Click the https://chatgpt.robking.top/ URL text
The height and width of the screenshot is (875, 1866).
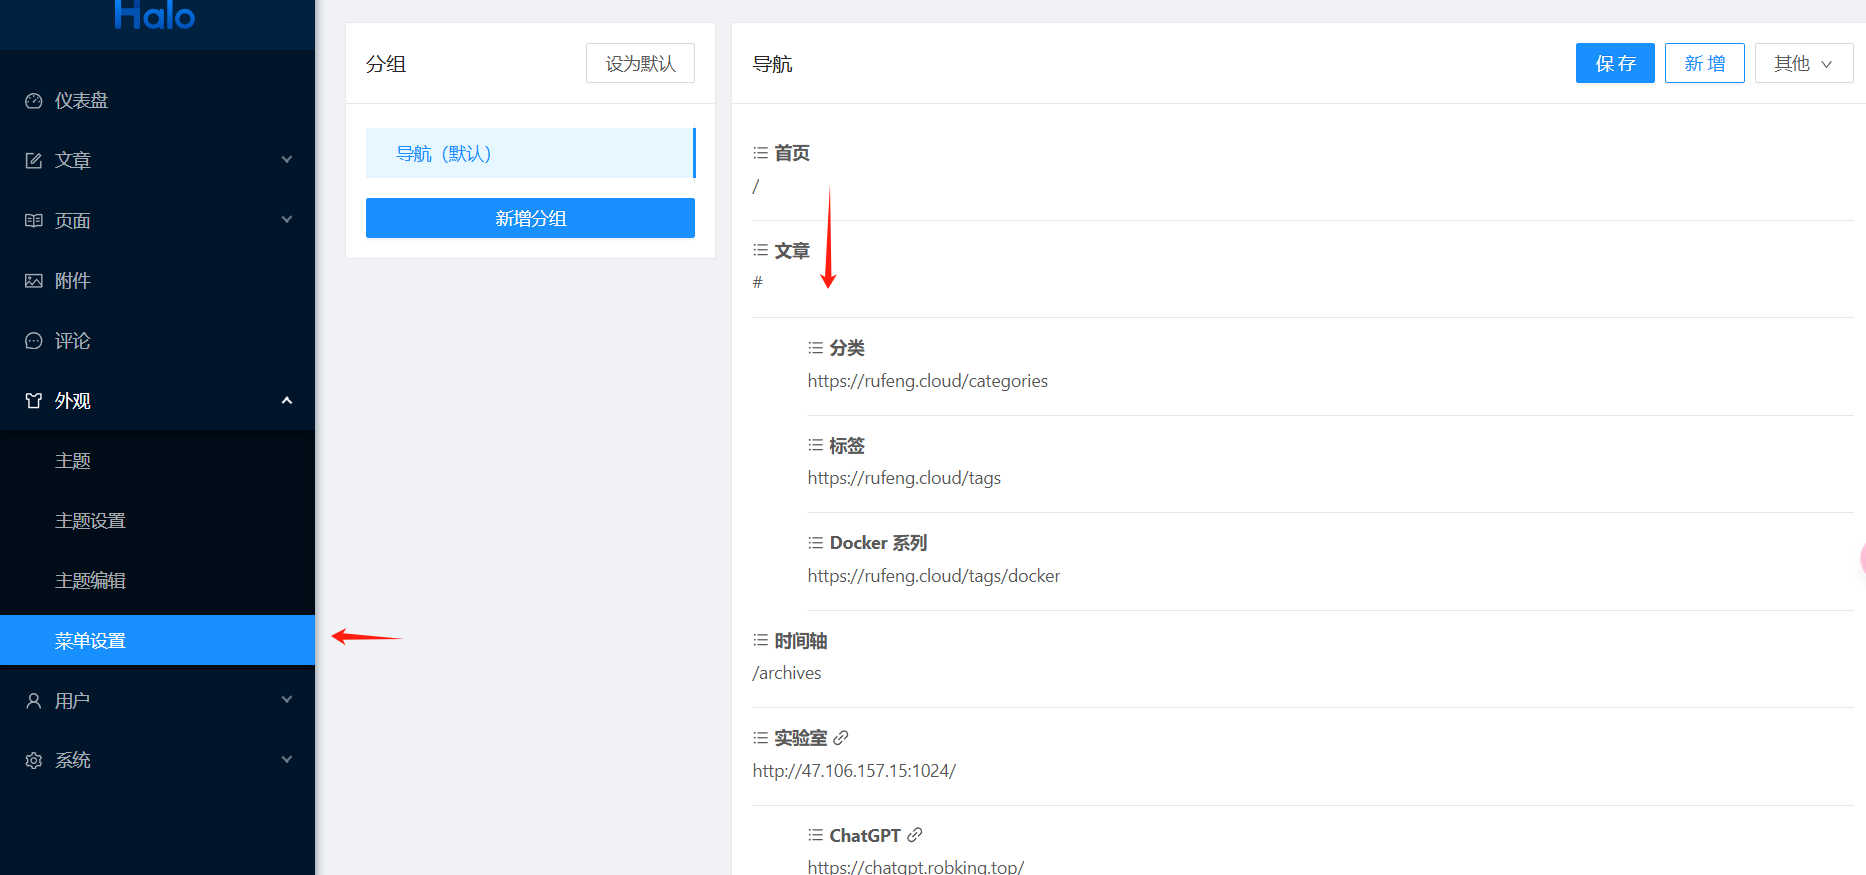pyautogui.click(x=916, y=866)
